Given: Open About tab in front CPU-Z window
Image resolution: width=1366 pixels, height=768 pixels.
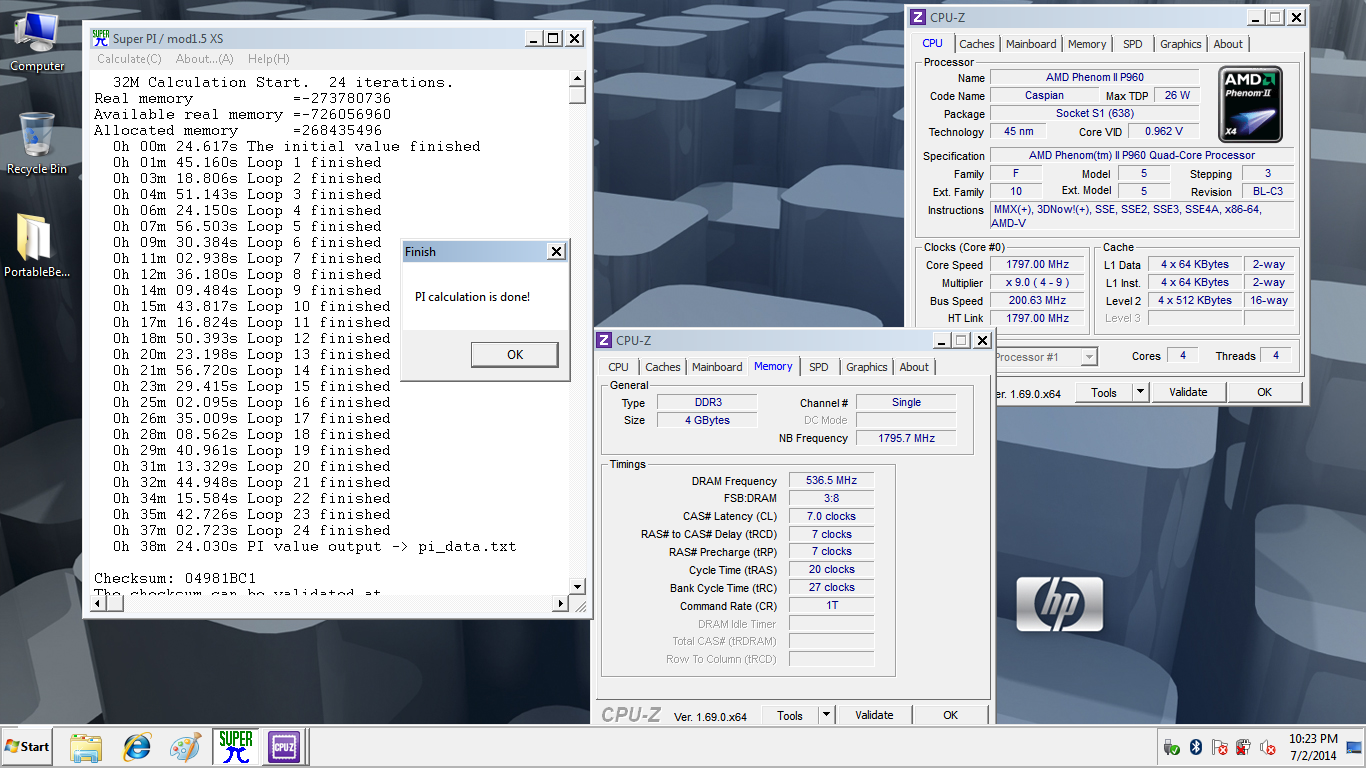Looking at the screenshot, I should (914, 367).
